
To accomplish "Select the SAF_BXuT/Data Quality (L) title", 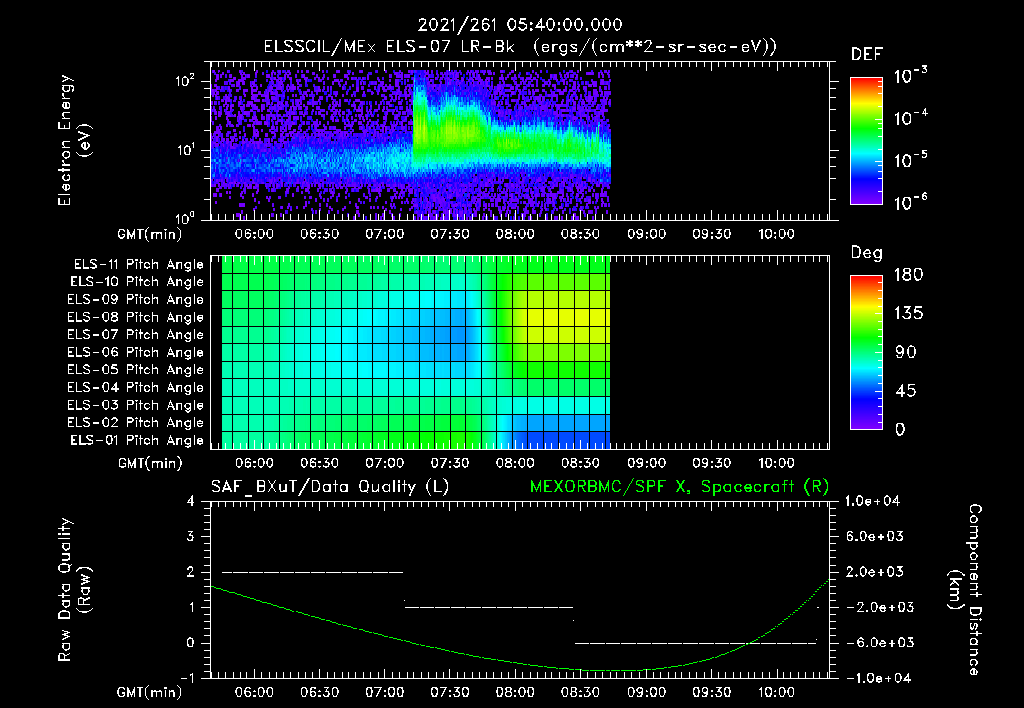I will [330, 487].
